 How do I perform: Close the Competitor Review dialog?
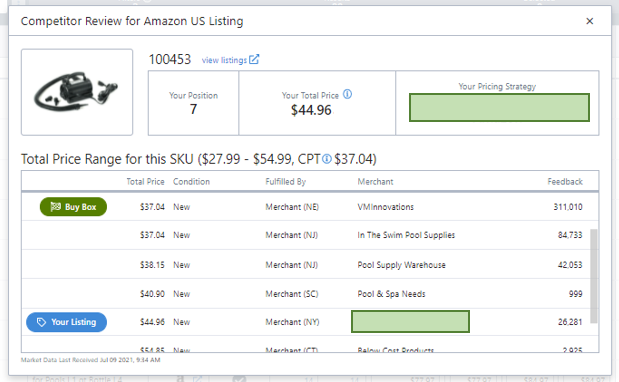point(589,21)
